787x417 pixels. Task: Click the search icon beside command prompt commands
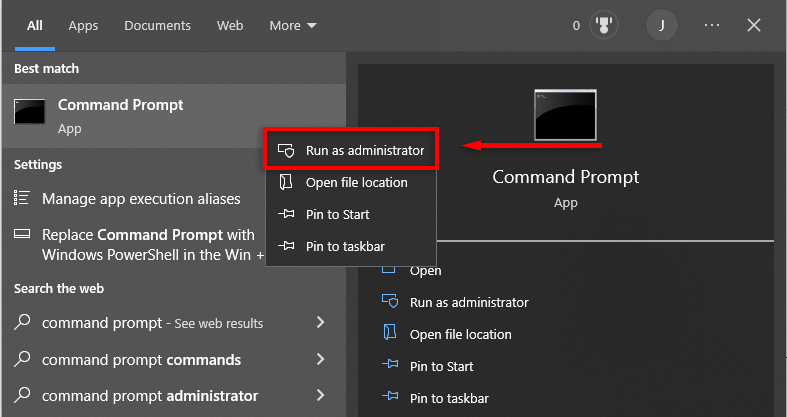click(23, 359)
